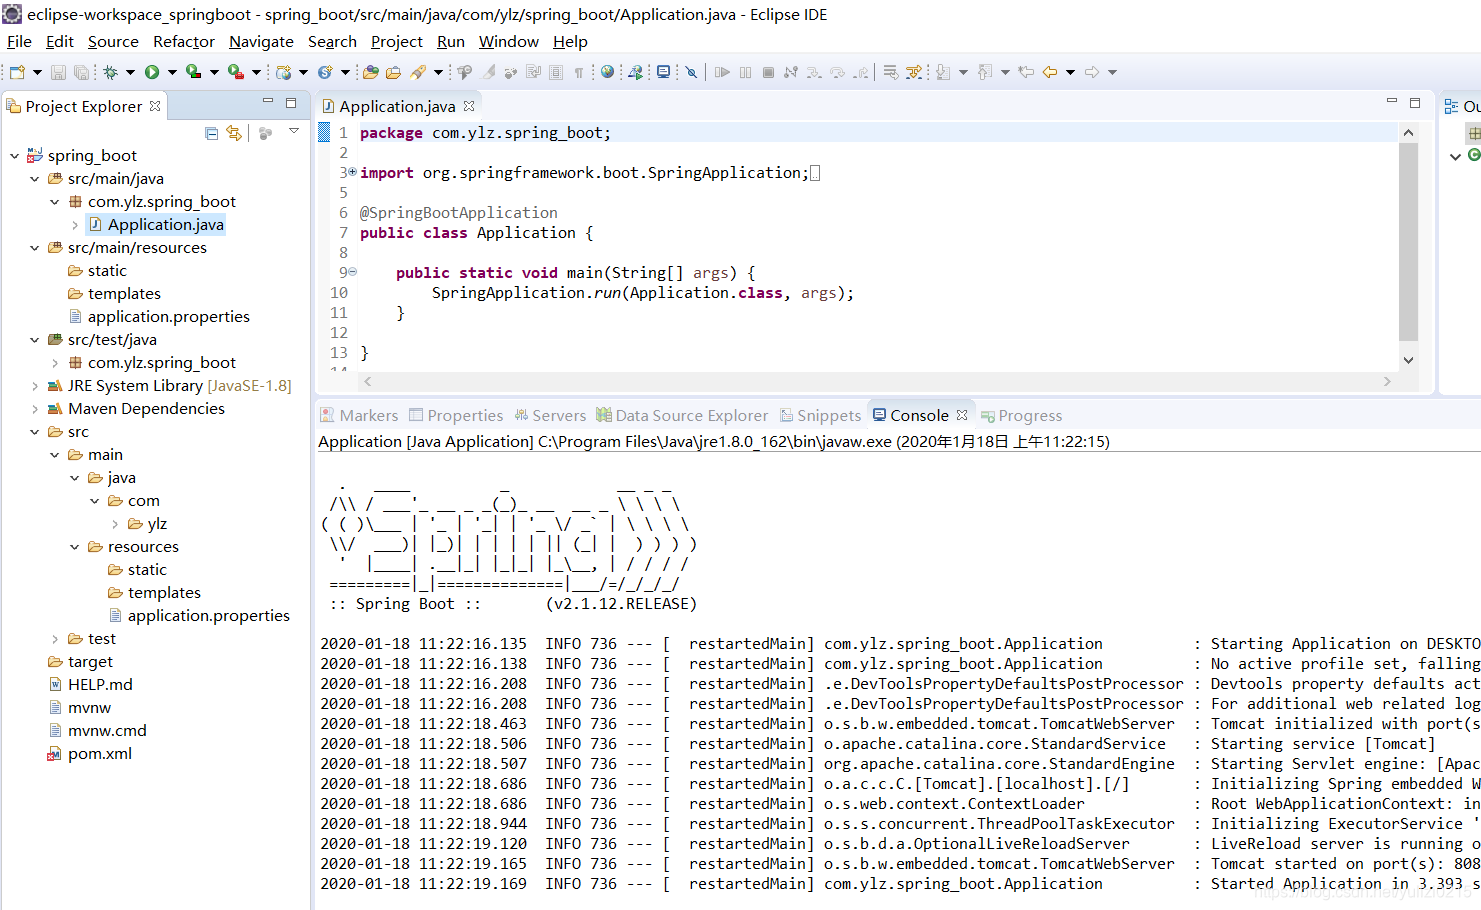
Task: Open the Run configurations dropdown arrow
Action: click(x=172, y=72)
